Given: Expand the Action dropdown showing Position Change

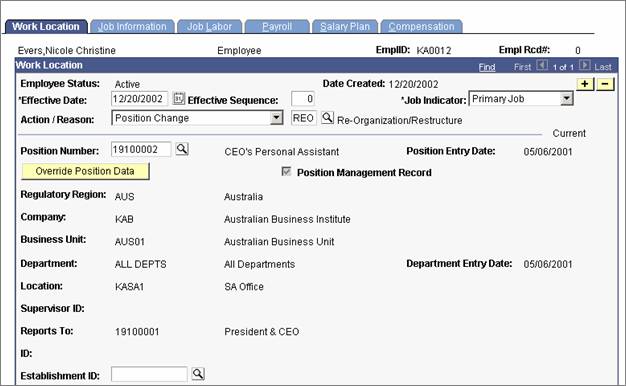Looking at the screenshot, I should pyautogui.click(x=276, y=118).
